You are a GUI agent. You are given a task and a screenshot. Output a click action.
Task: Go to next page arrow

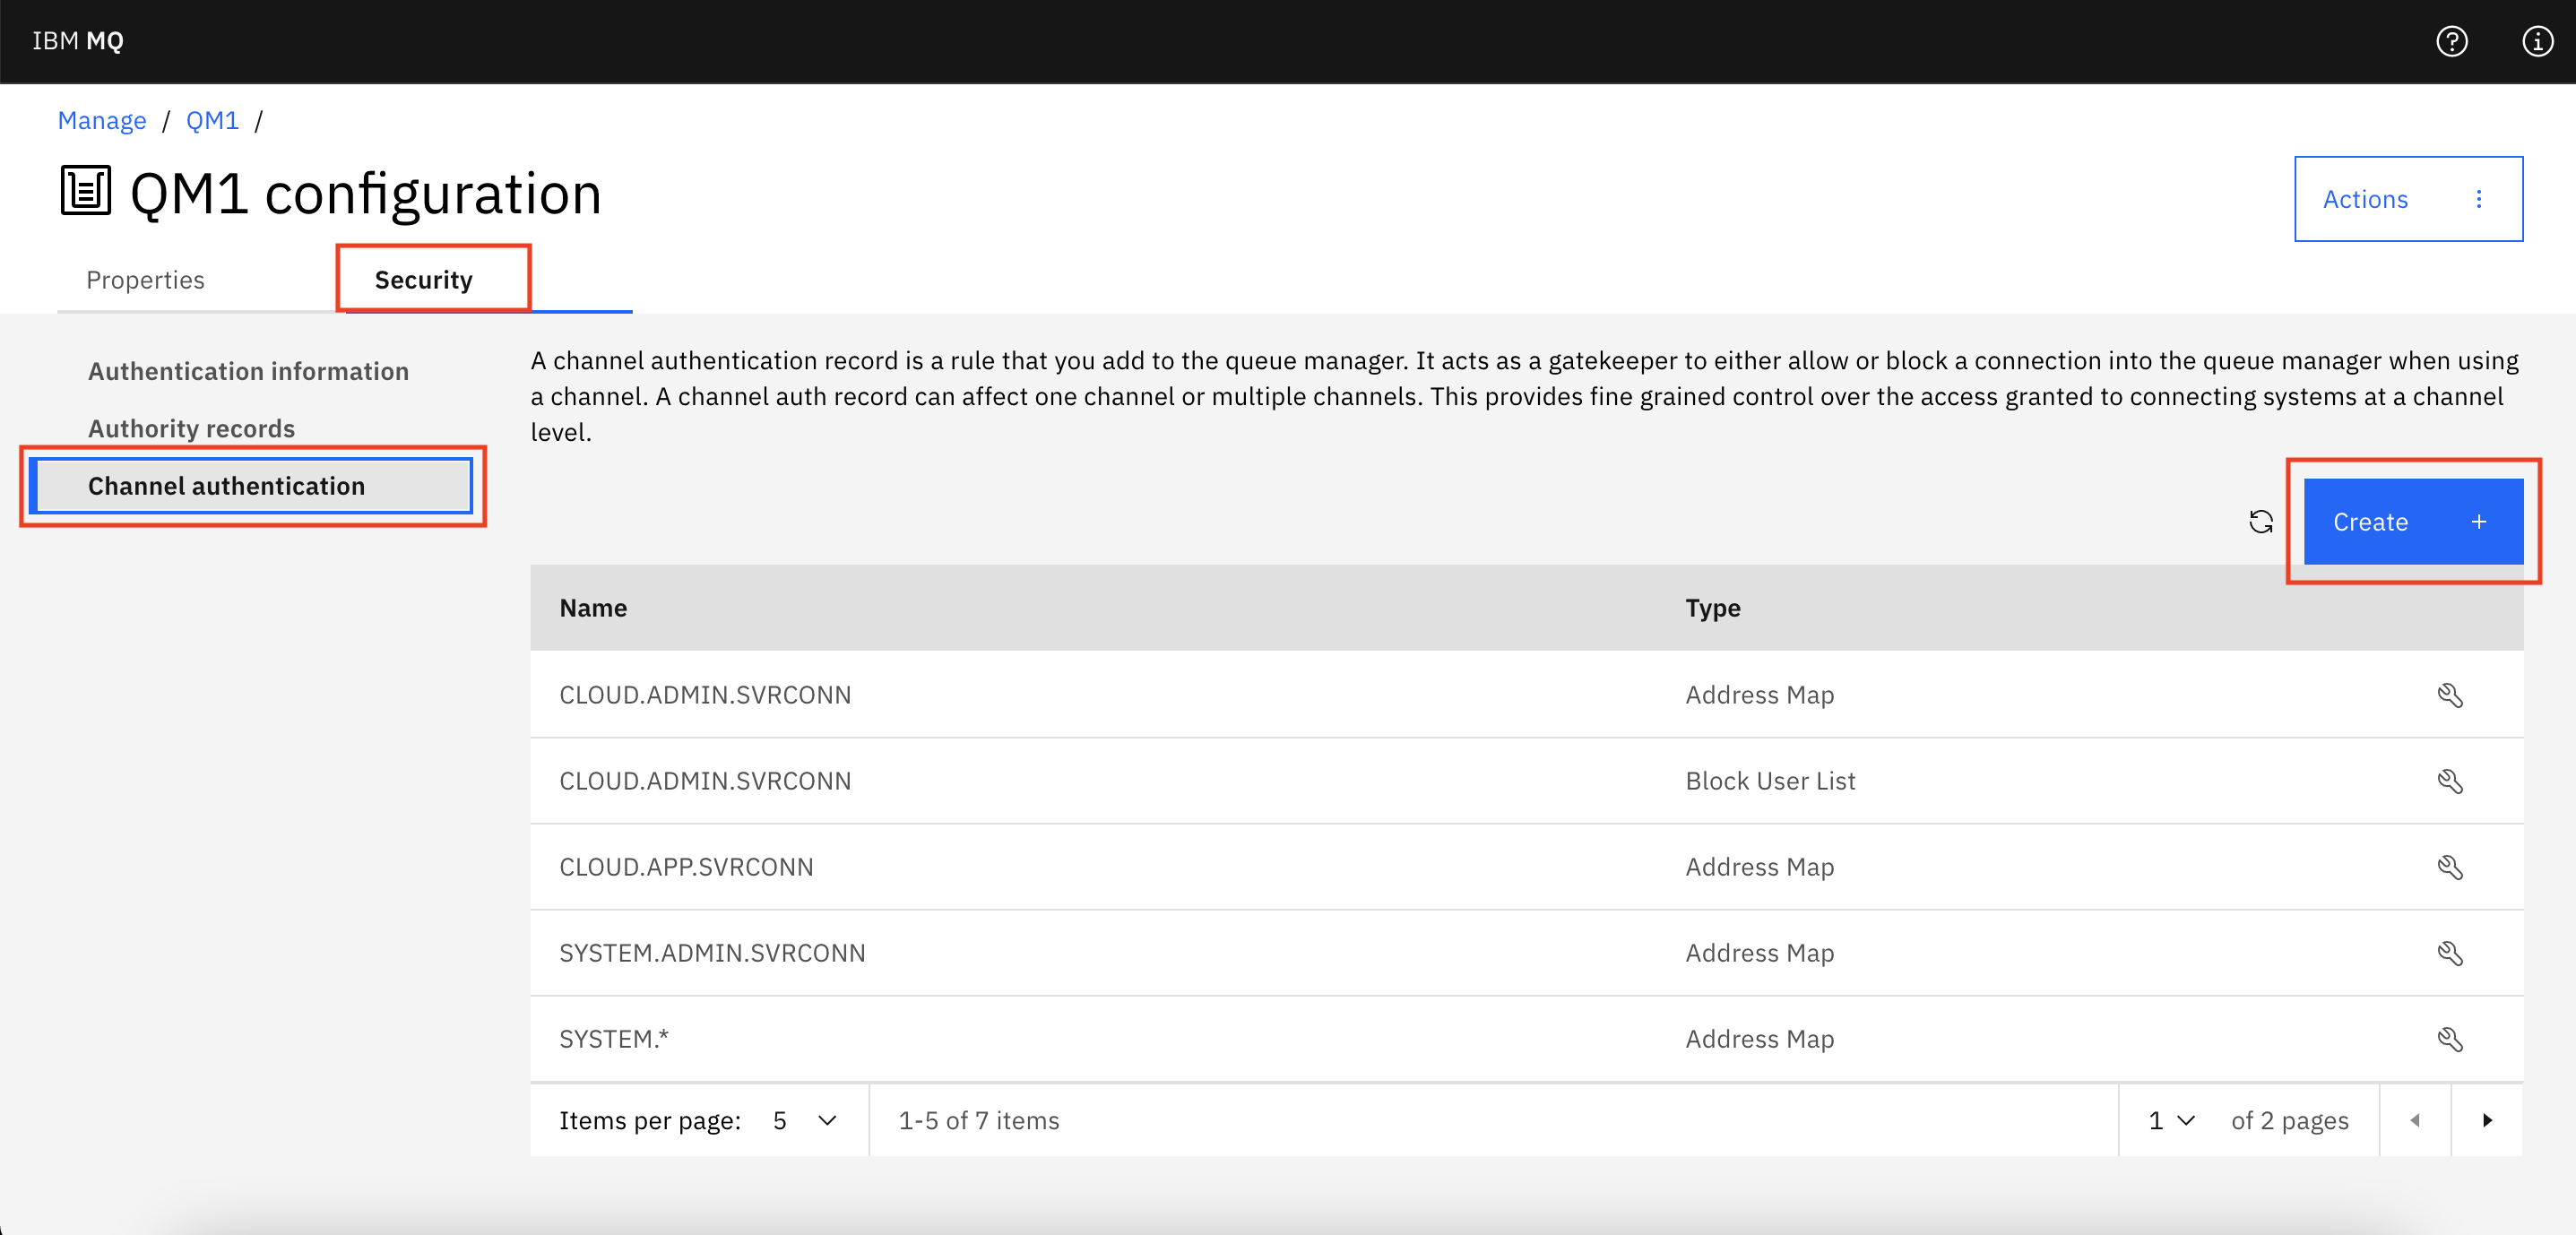[2487, 1120]
